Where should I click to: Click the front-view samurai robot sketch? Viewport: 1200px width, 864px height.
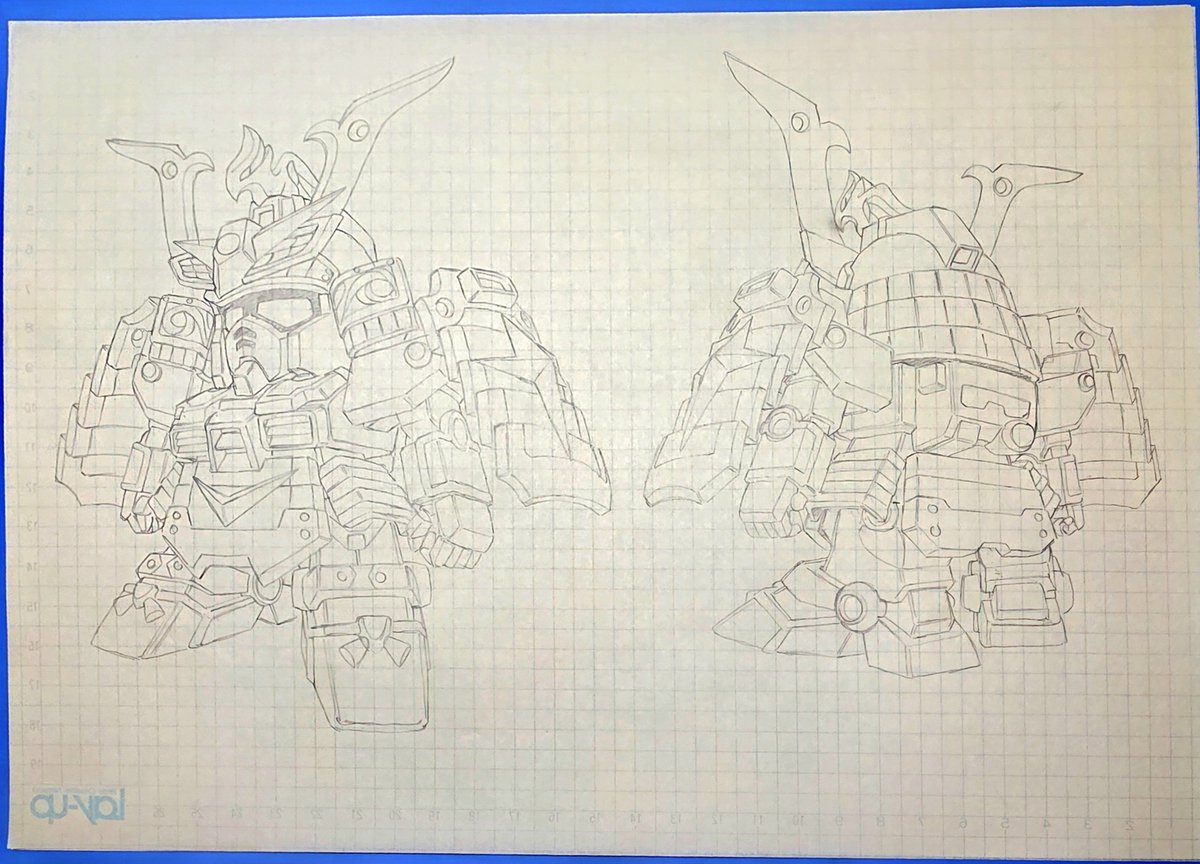tap(335, 395)
